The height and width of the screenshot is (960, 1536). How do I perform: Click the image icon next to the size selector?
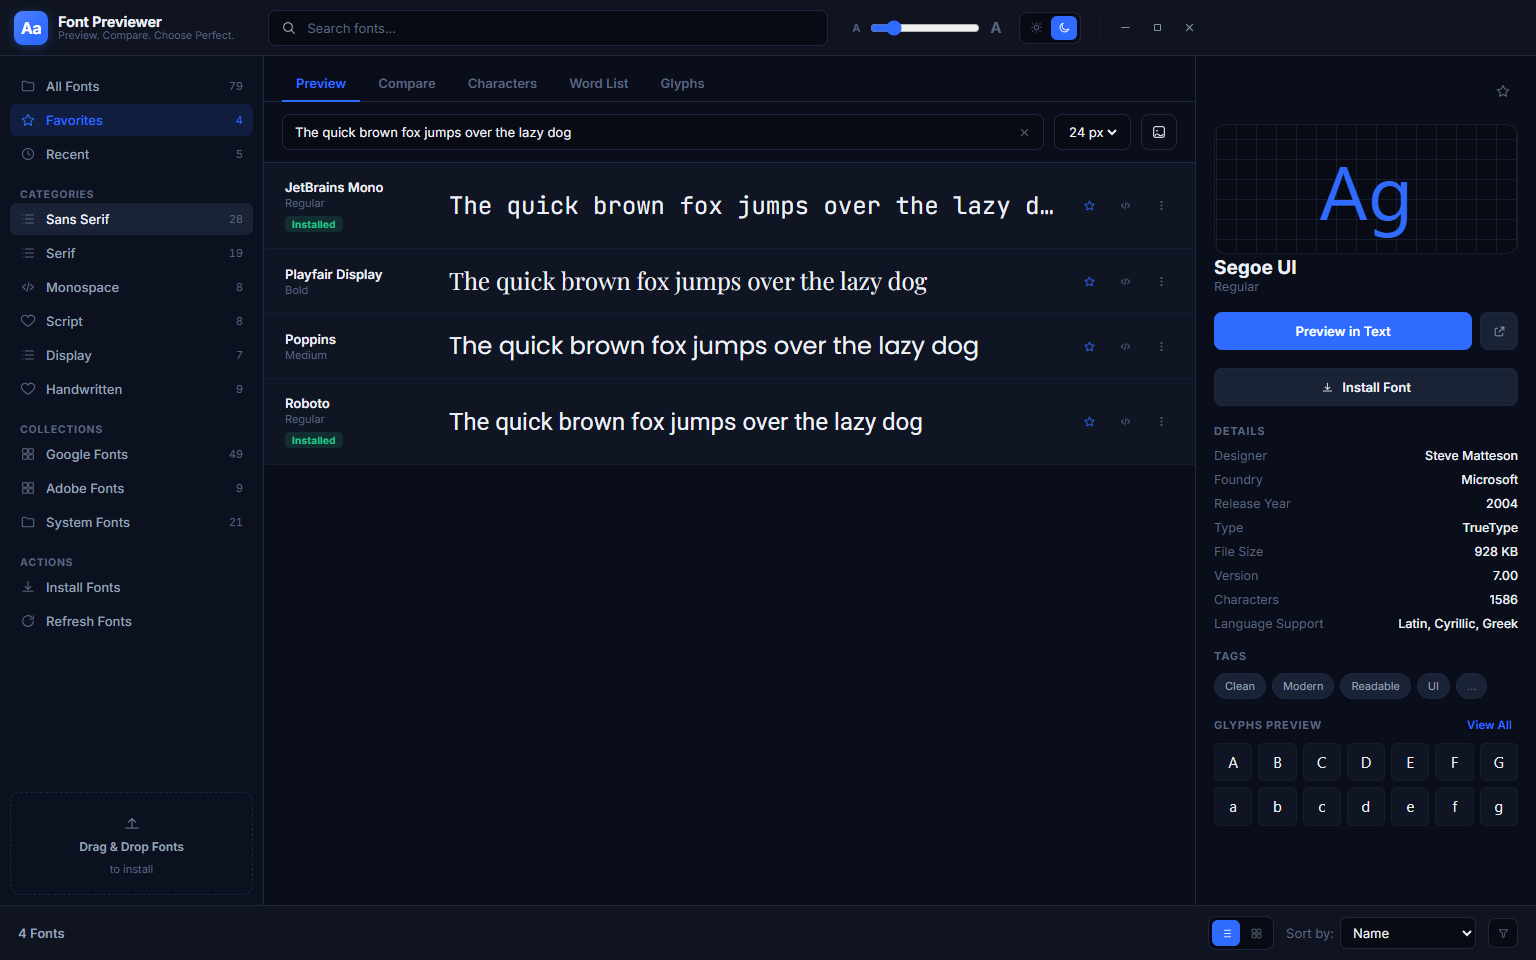(x=1159, y=132)
